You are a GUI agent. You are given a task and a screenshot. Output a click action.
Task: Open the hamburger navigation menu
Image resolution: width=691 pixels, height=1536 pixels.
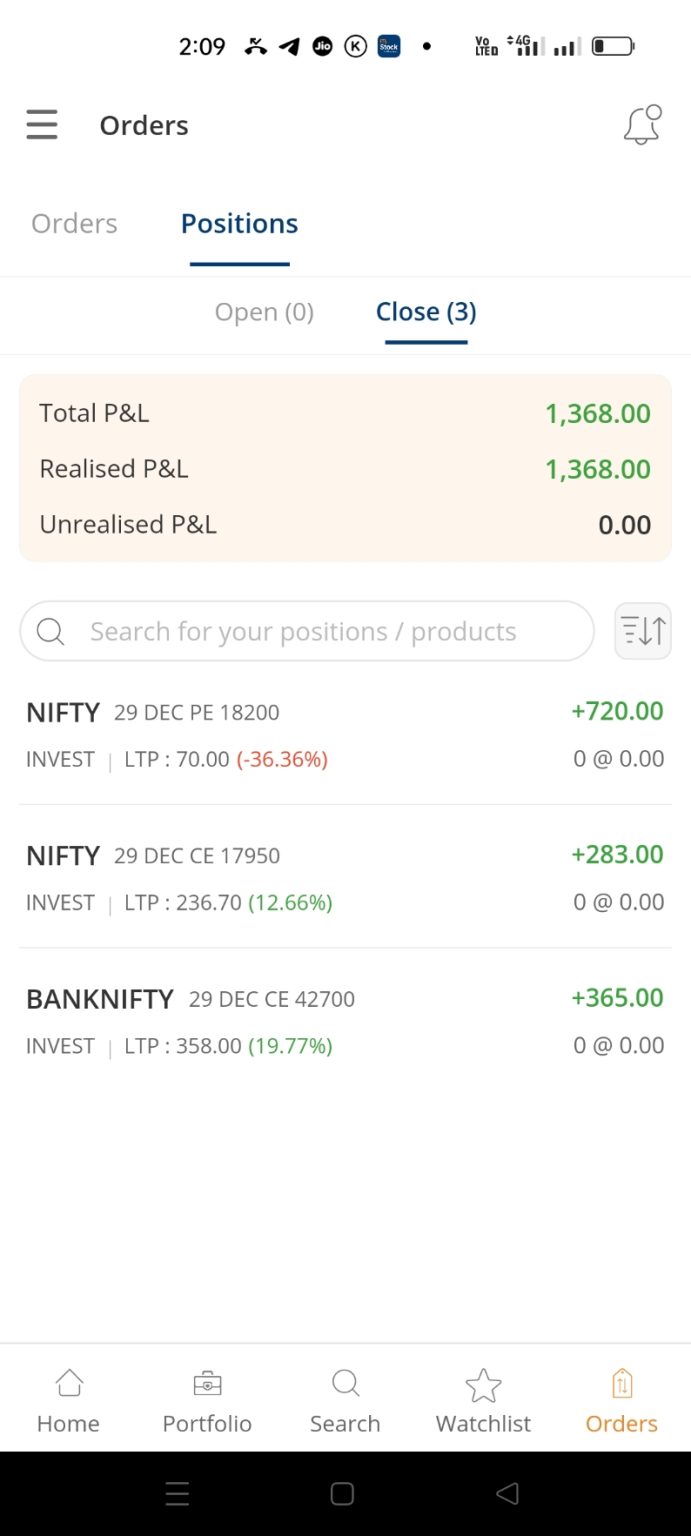[41, 124]
